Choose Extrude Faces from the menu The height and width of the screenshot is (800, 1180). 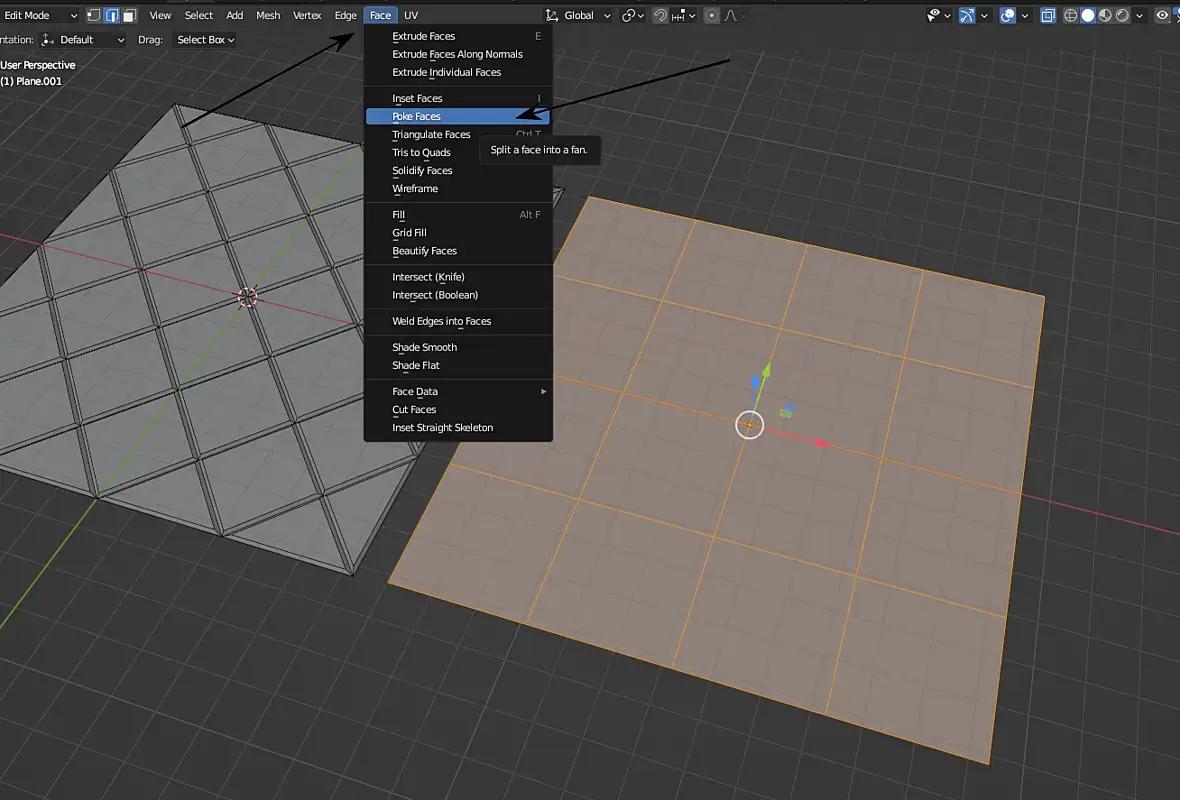pyautogui.click(x=458, y=36)
